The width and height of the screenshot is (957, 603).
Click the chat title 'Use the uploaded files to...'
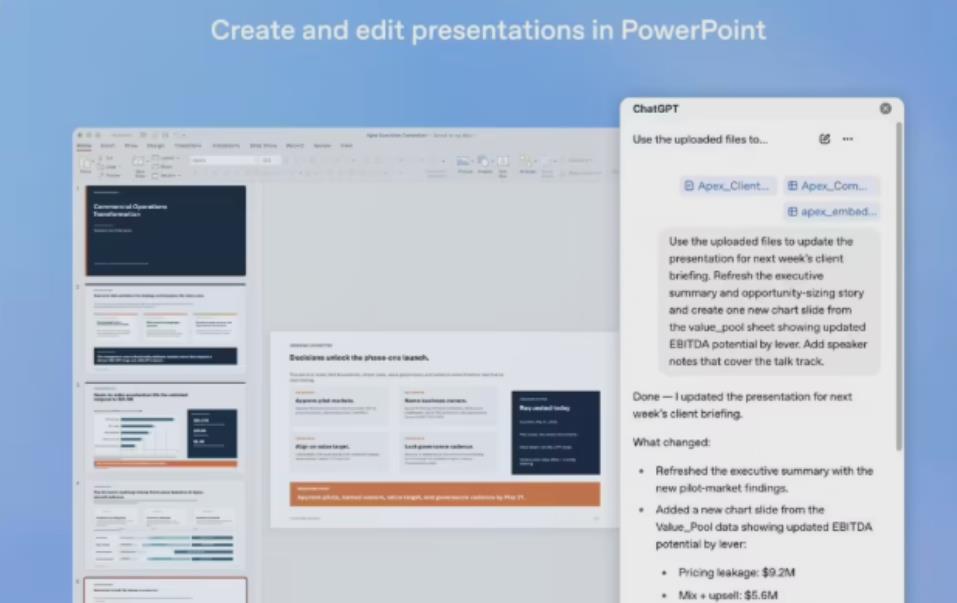(700, 139)
